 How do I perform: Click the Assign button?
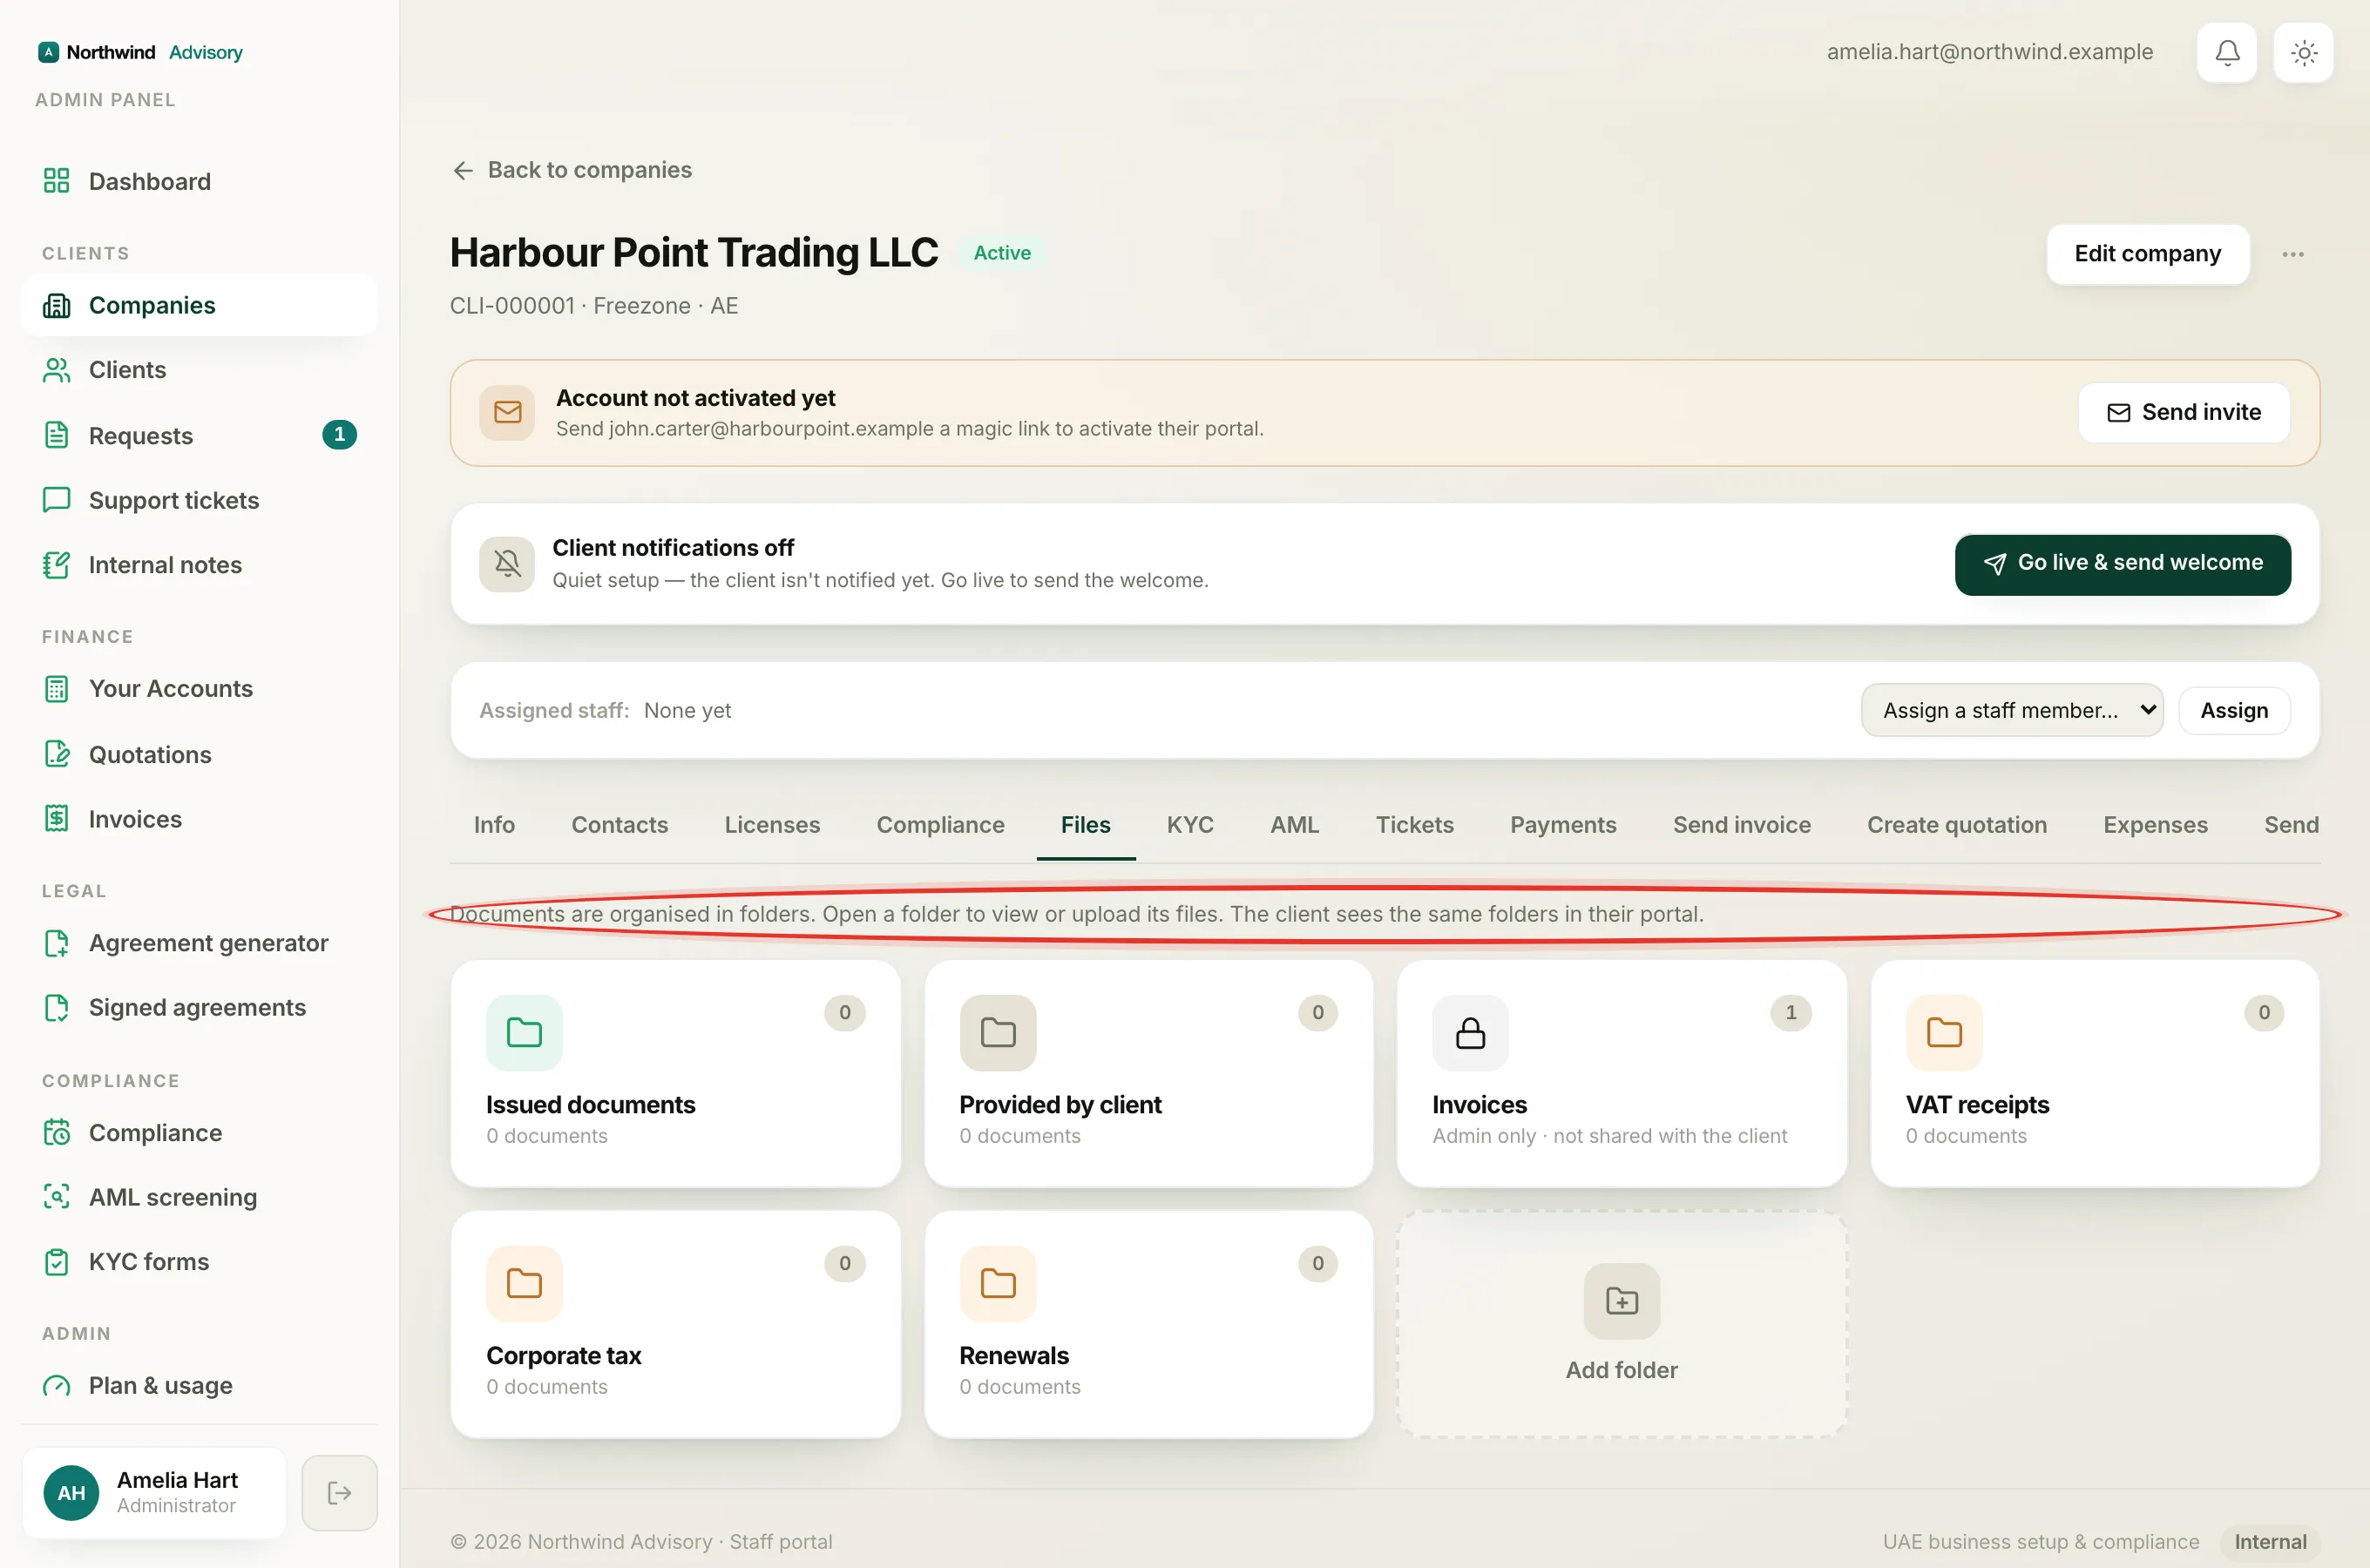click(2233, 711)
